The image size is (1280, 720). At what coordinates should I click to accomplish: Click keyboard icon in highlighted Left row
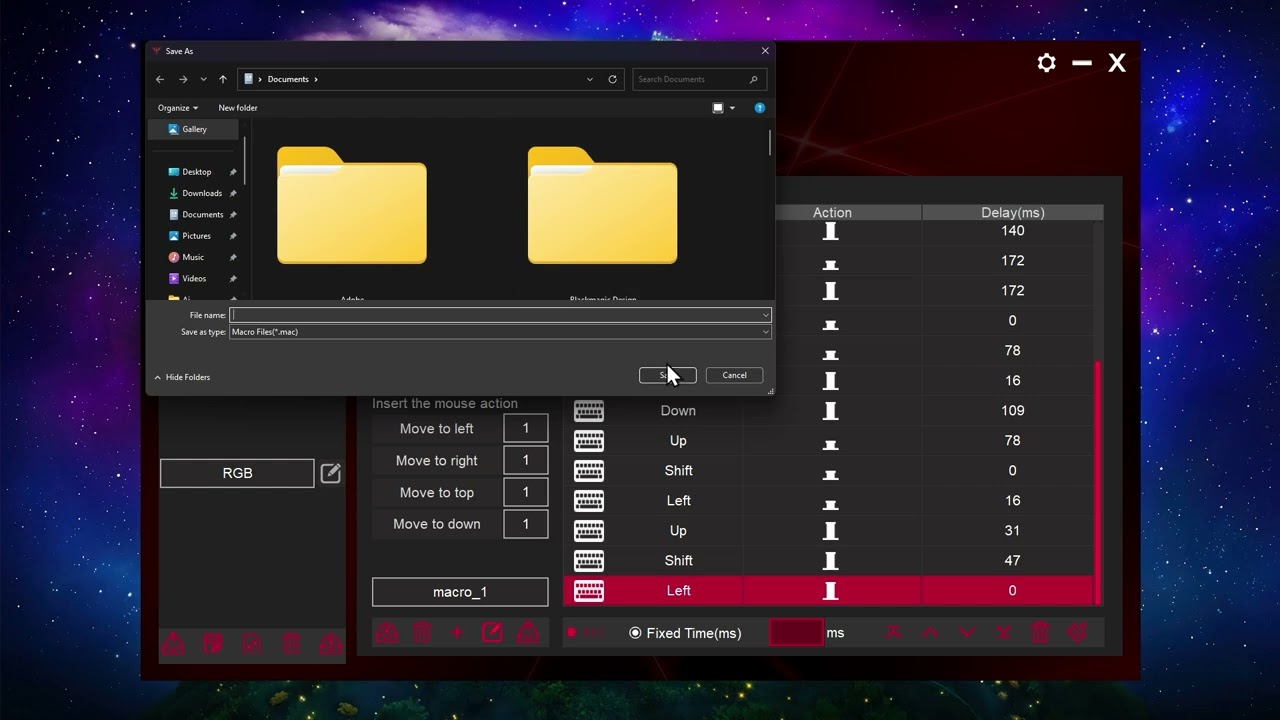[589, 591]
